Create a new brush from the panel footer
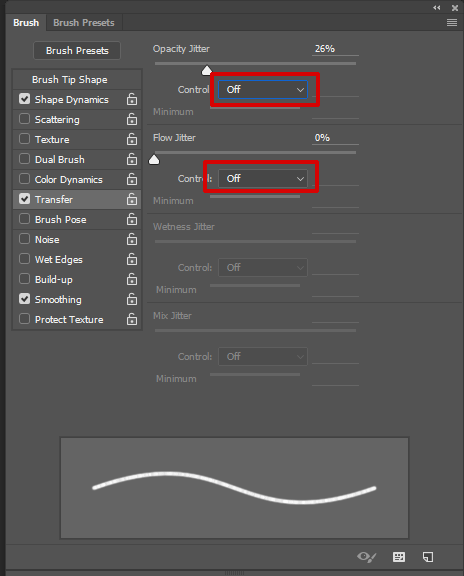Viewport: 464px width, 576px height. [428, 557]
